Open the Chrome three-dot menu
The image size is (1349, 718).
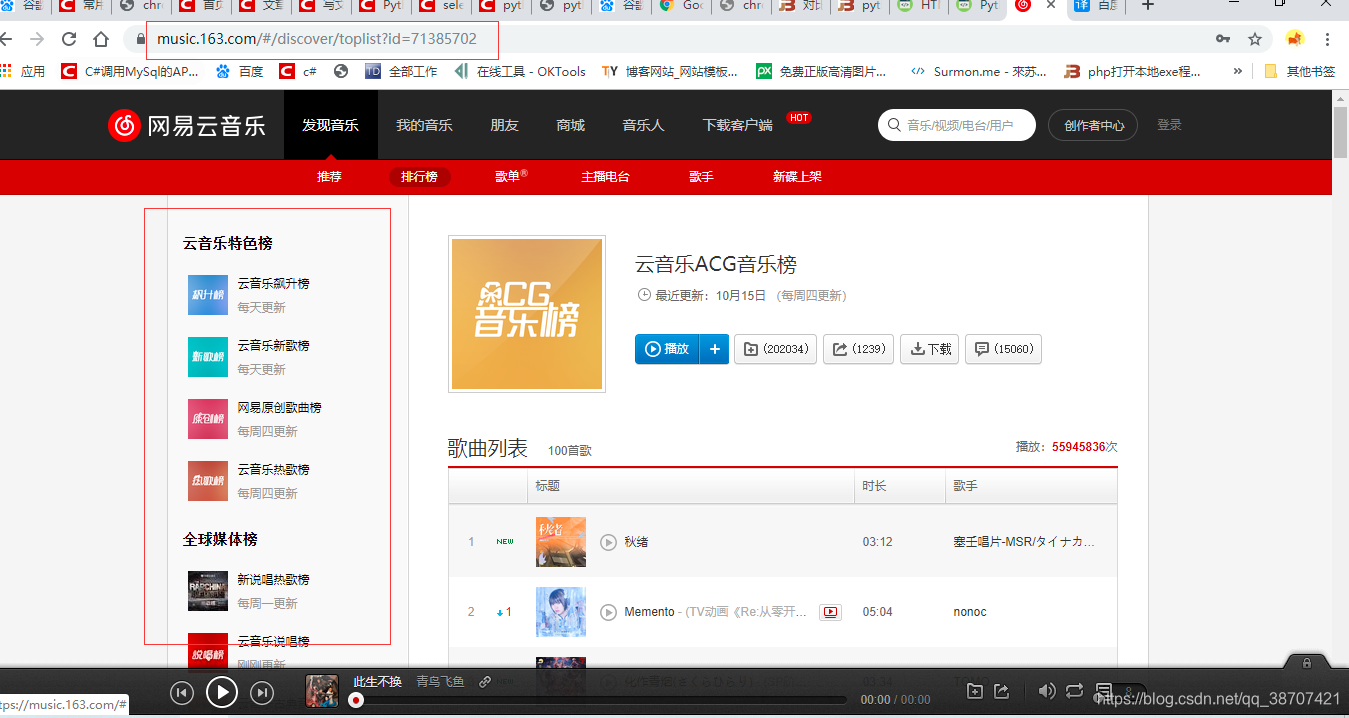pos(1328,39)
